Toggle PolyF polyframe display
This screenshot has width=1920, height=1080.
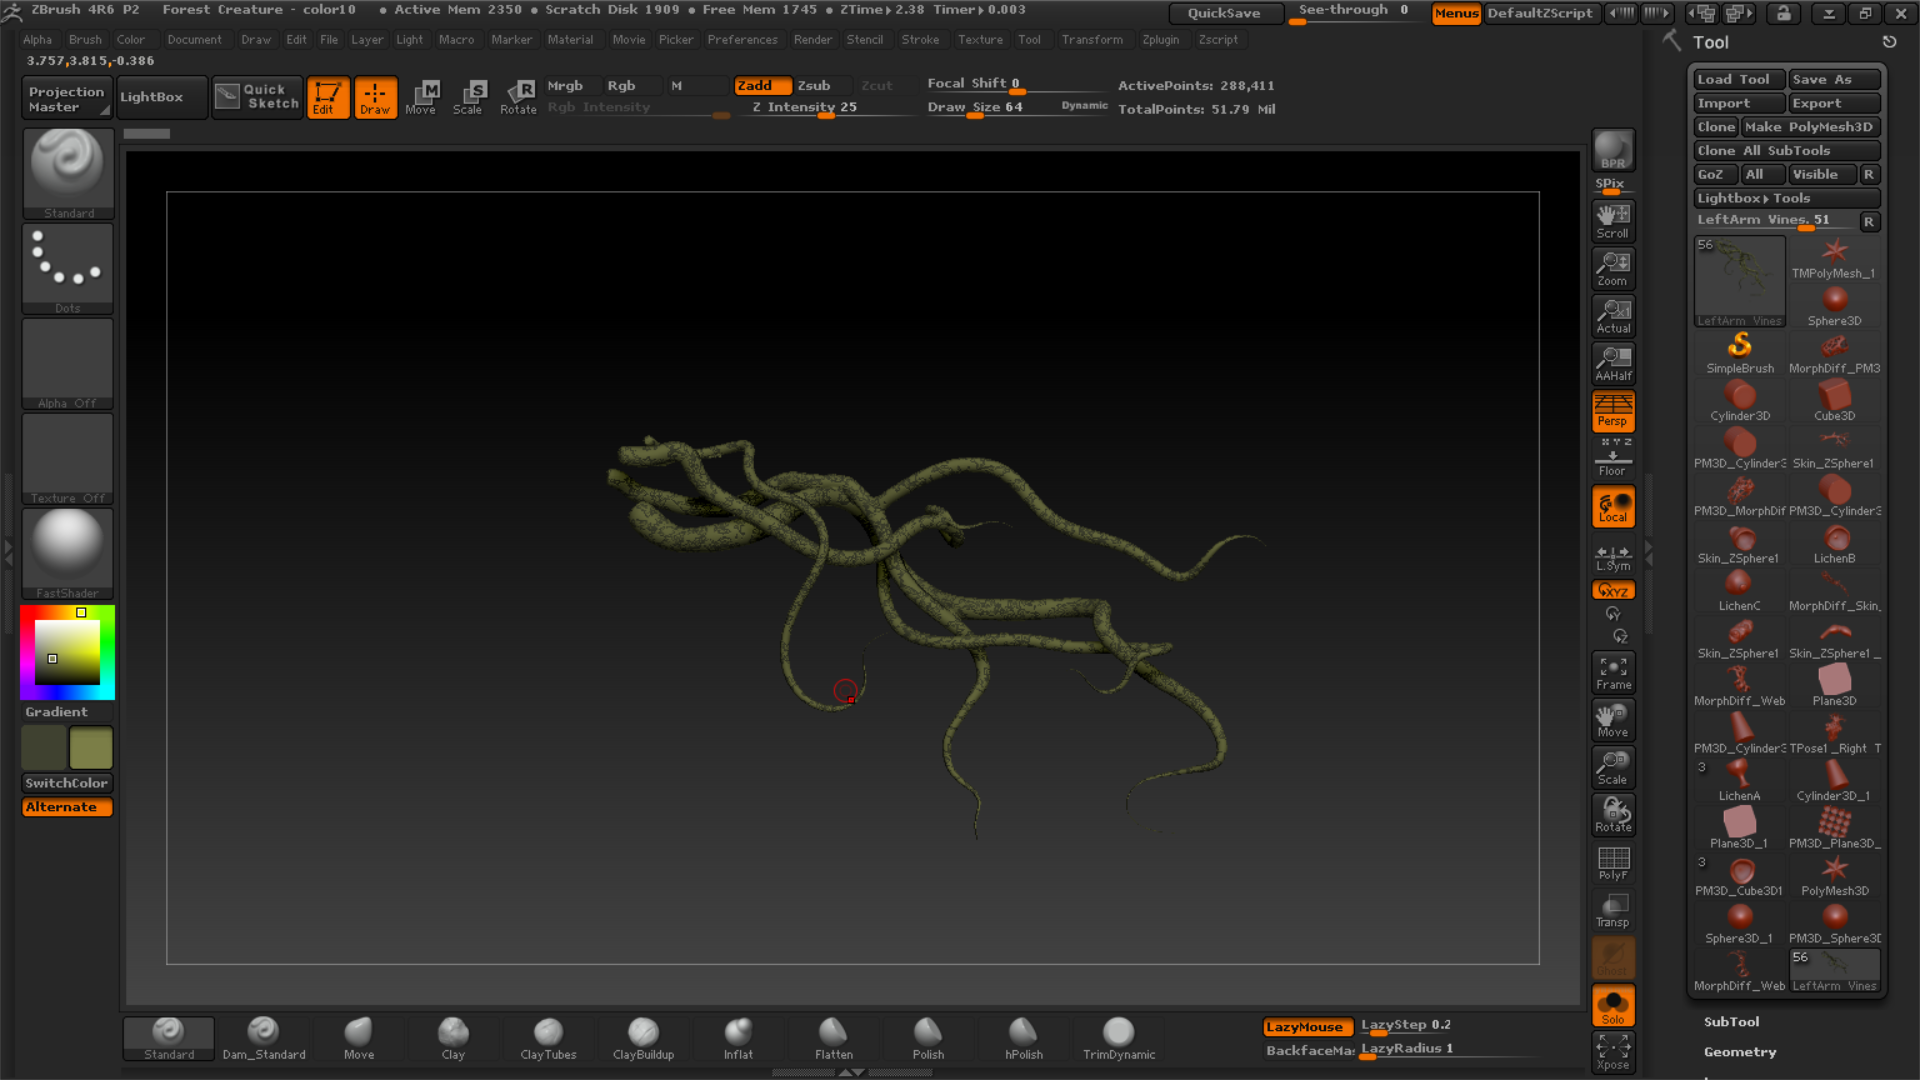pyautogui.click(x=1613, y=863)
